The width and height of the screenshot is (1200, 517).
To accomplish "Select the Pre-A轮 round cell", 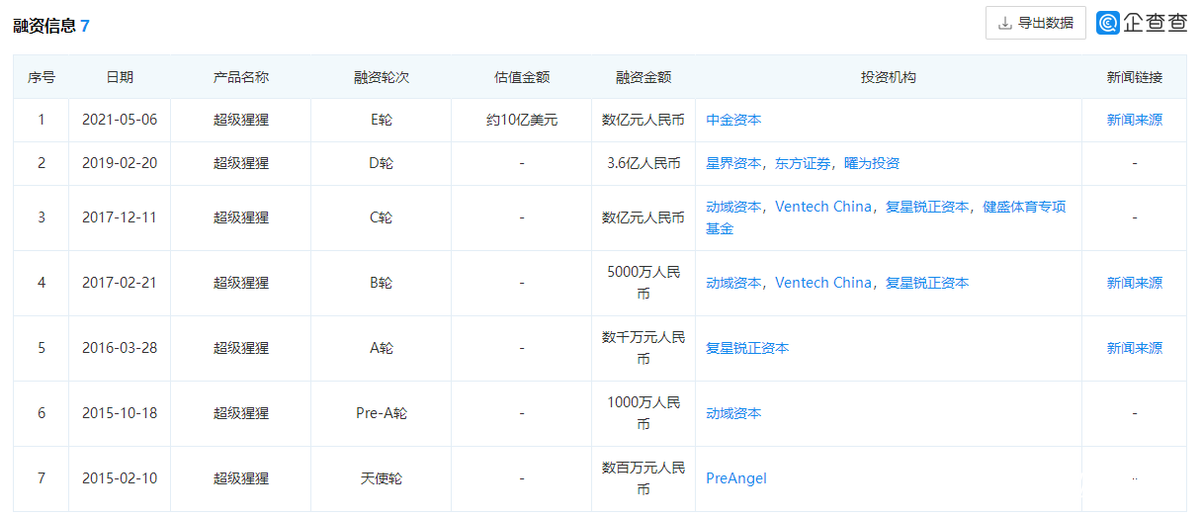I will click(381, 413).
